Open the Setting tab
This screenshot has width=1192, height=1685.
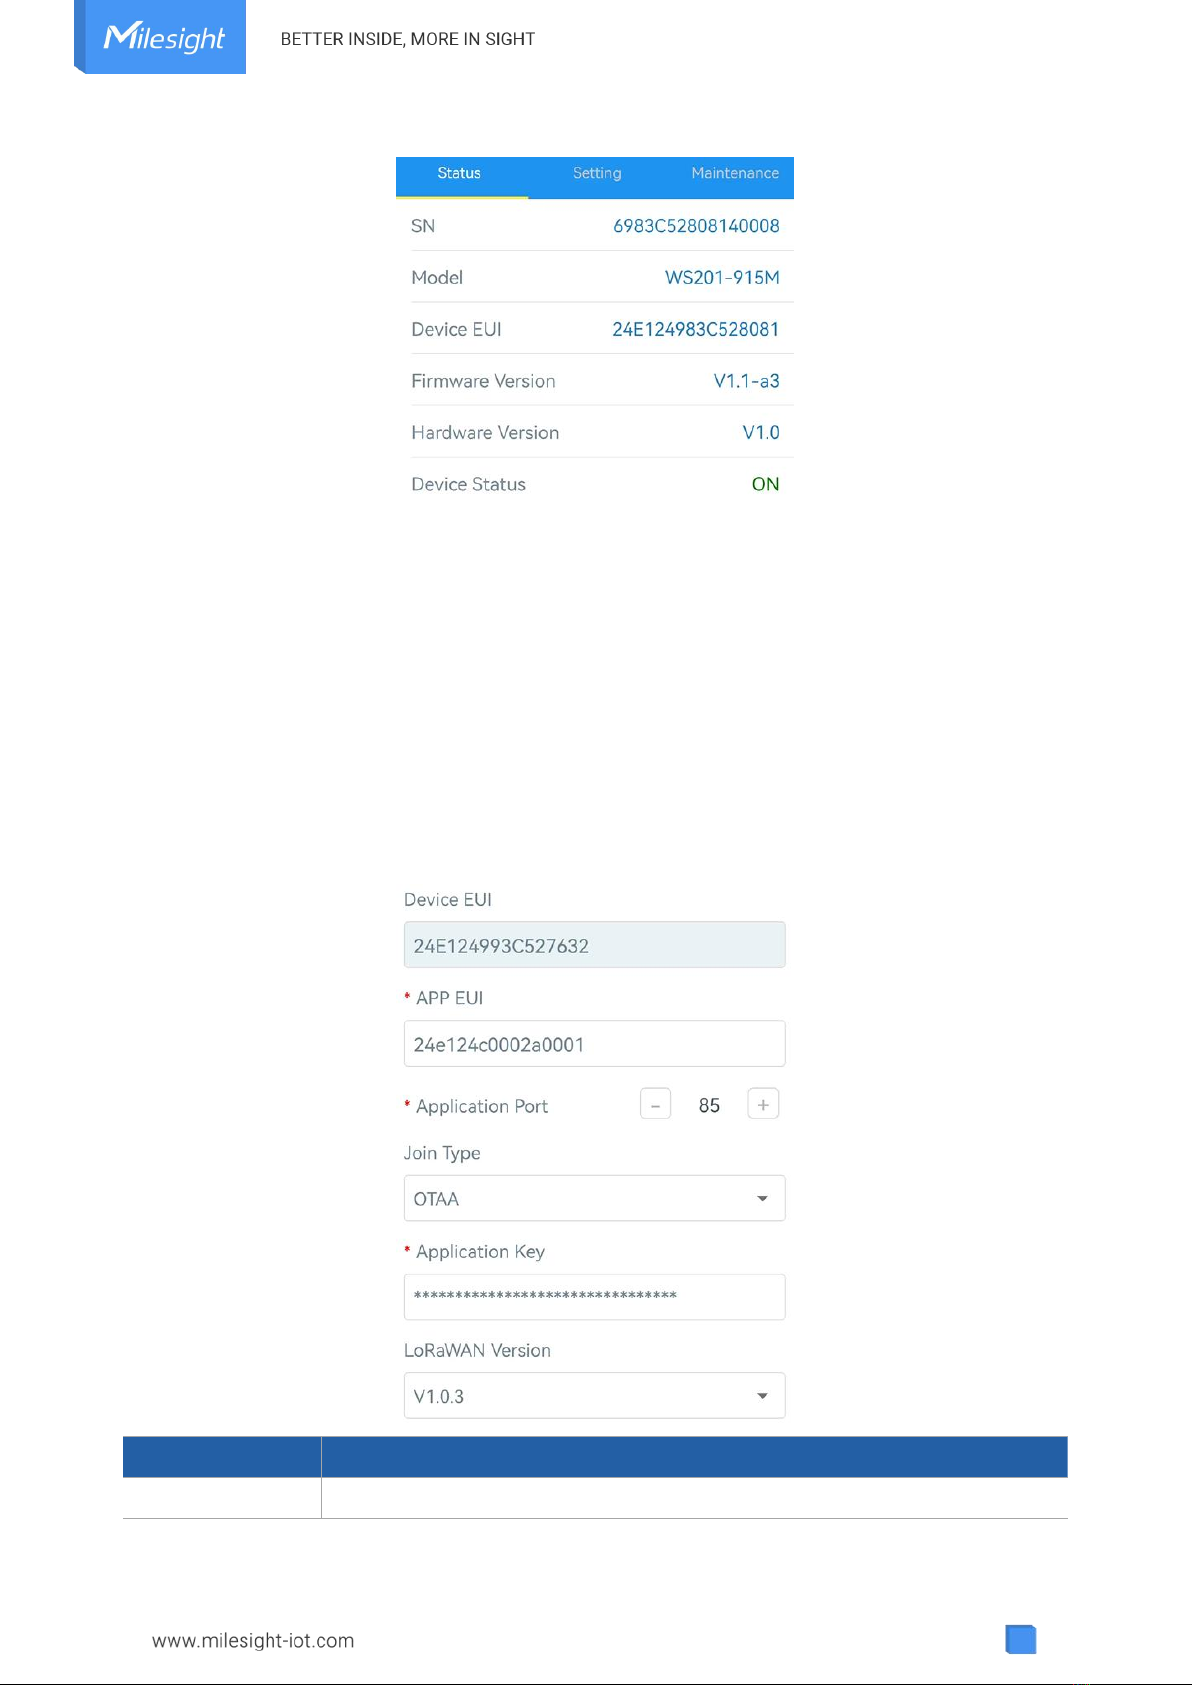597,173
